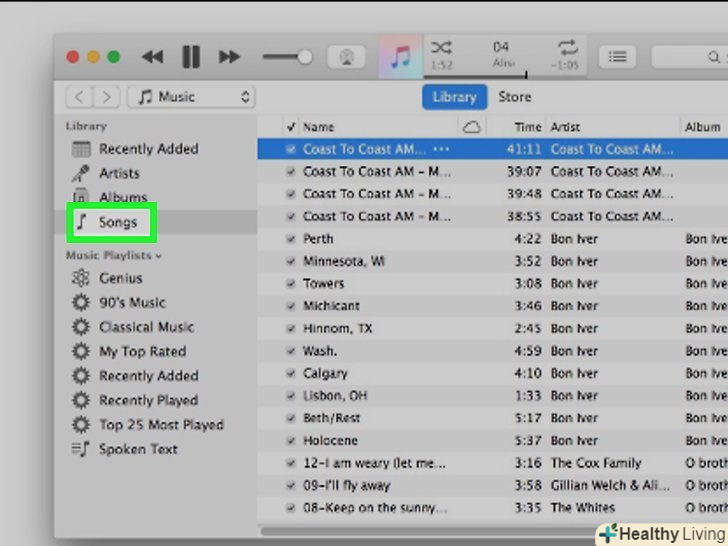Open the 90's Music smart playlist
The height and width of the screenshot is (546, 728).
[132, 302]
